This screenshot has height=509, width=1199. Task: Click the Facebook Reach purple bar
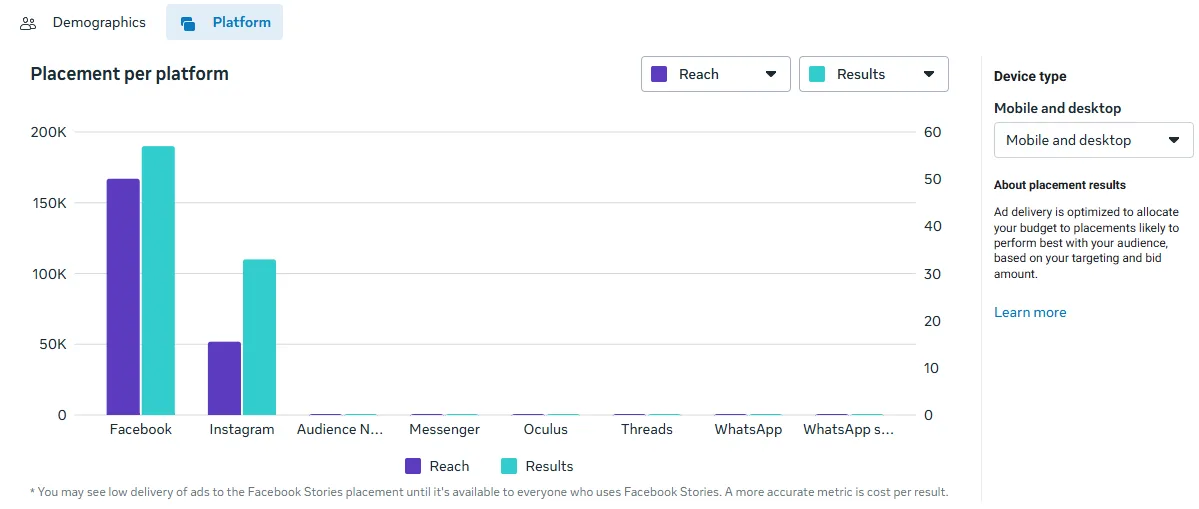[x=123, y=297]
